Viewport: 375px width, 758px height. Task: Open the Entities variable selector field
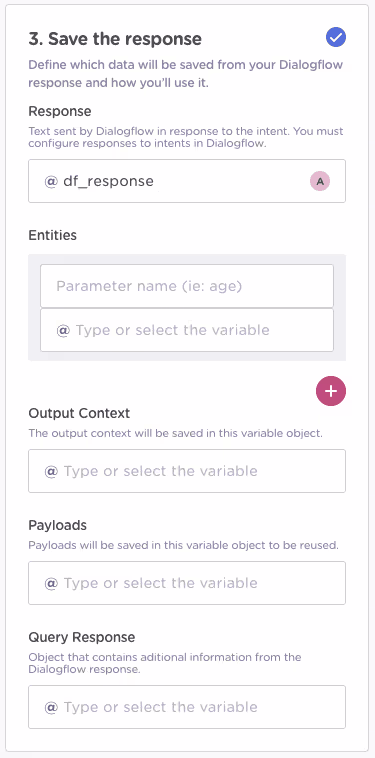click(187, 330)
